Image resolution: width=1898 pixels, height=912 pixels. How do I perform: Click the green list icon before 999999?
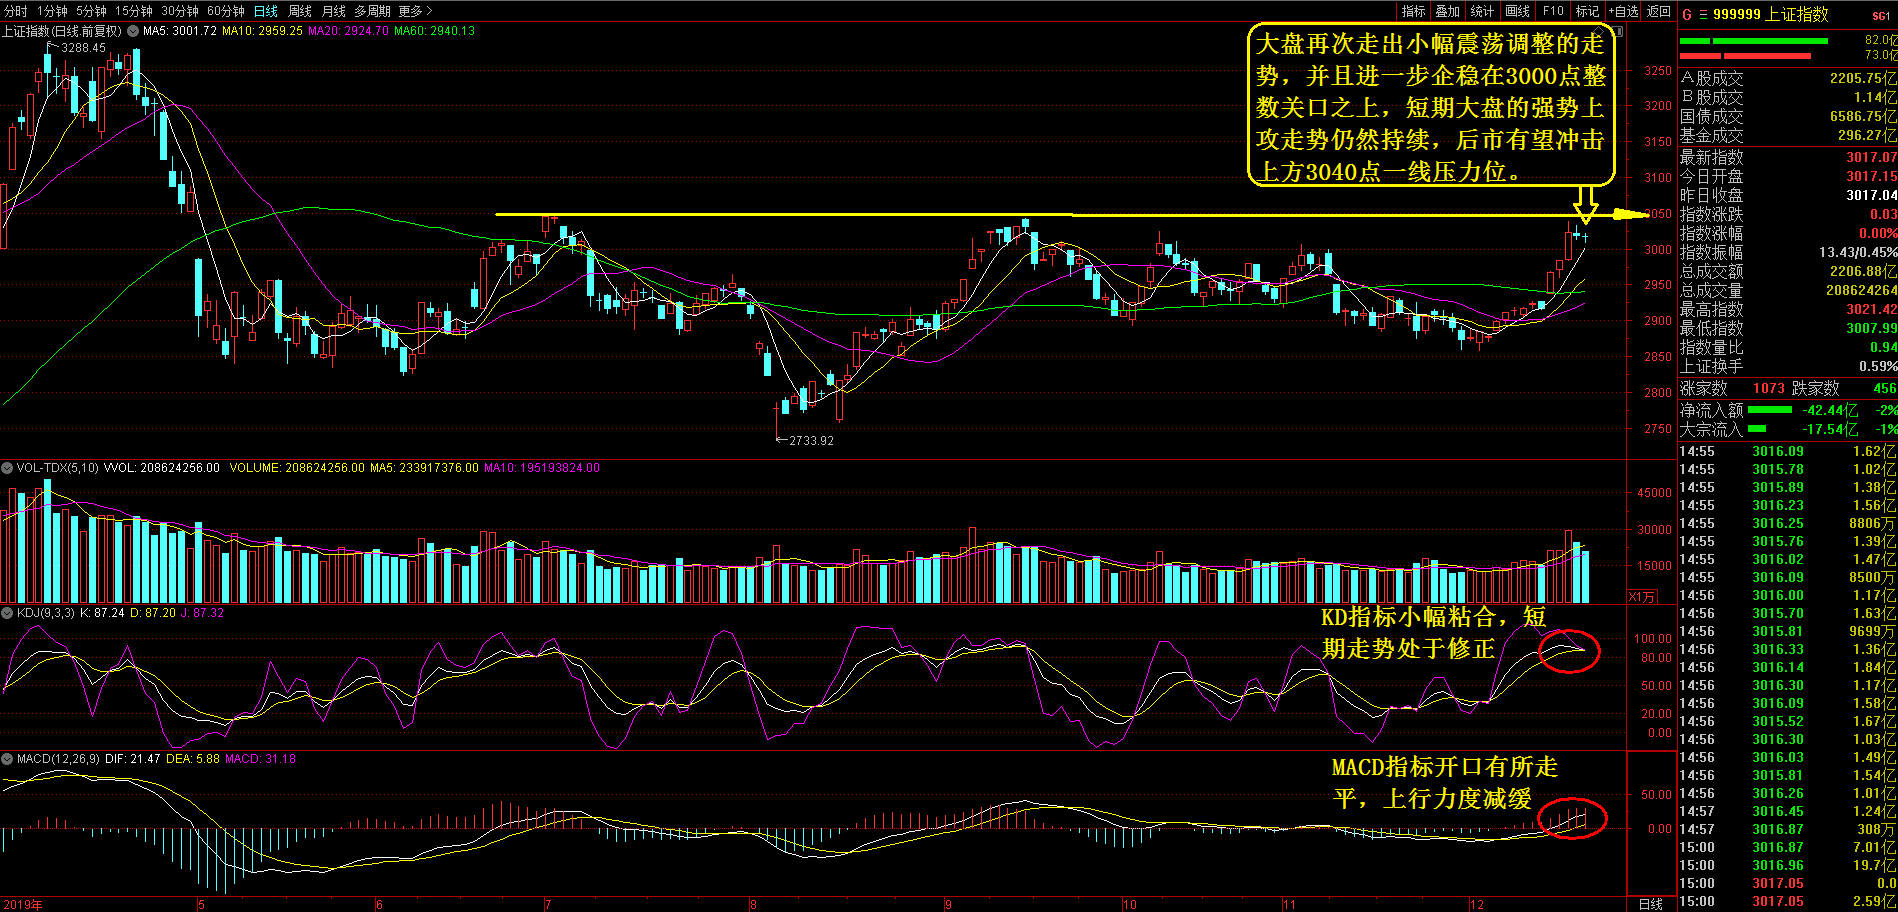[x=1703, y=15]
